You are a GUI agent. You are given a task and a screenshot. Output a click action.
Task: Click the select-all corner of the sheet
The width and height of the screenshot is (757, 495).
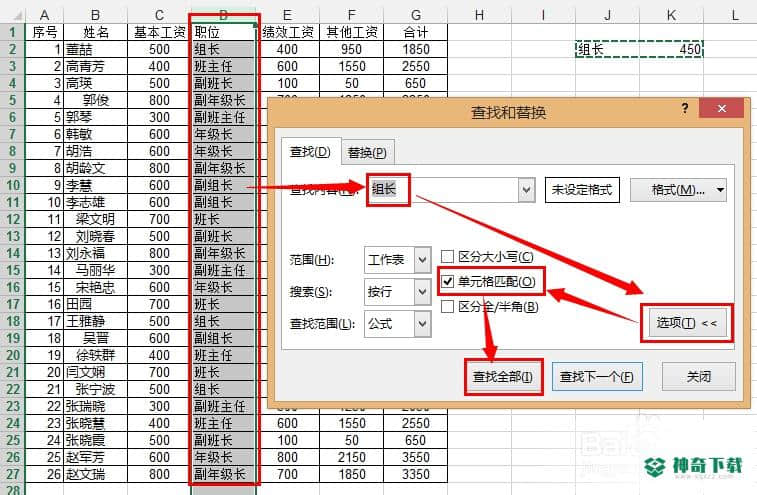(x=12, y=15)
